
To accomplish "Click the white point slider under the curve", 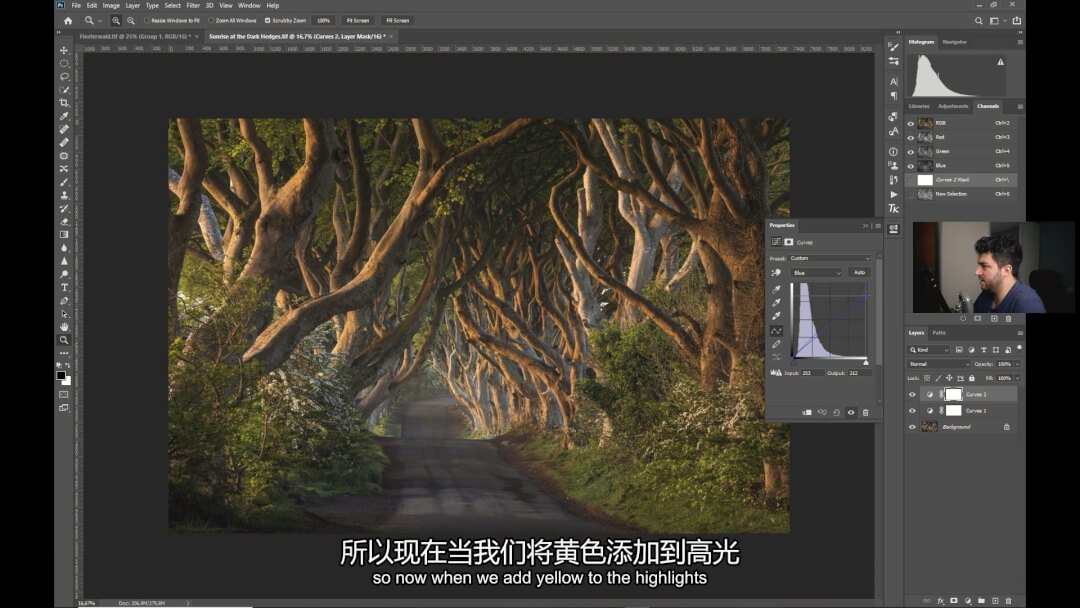I will [866, 362].
